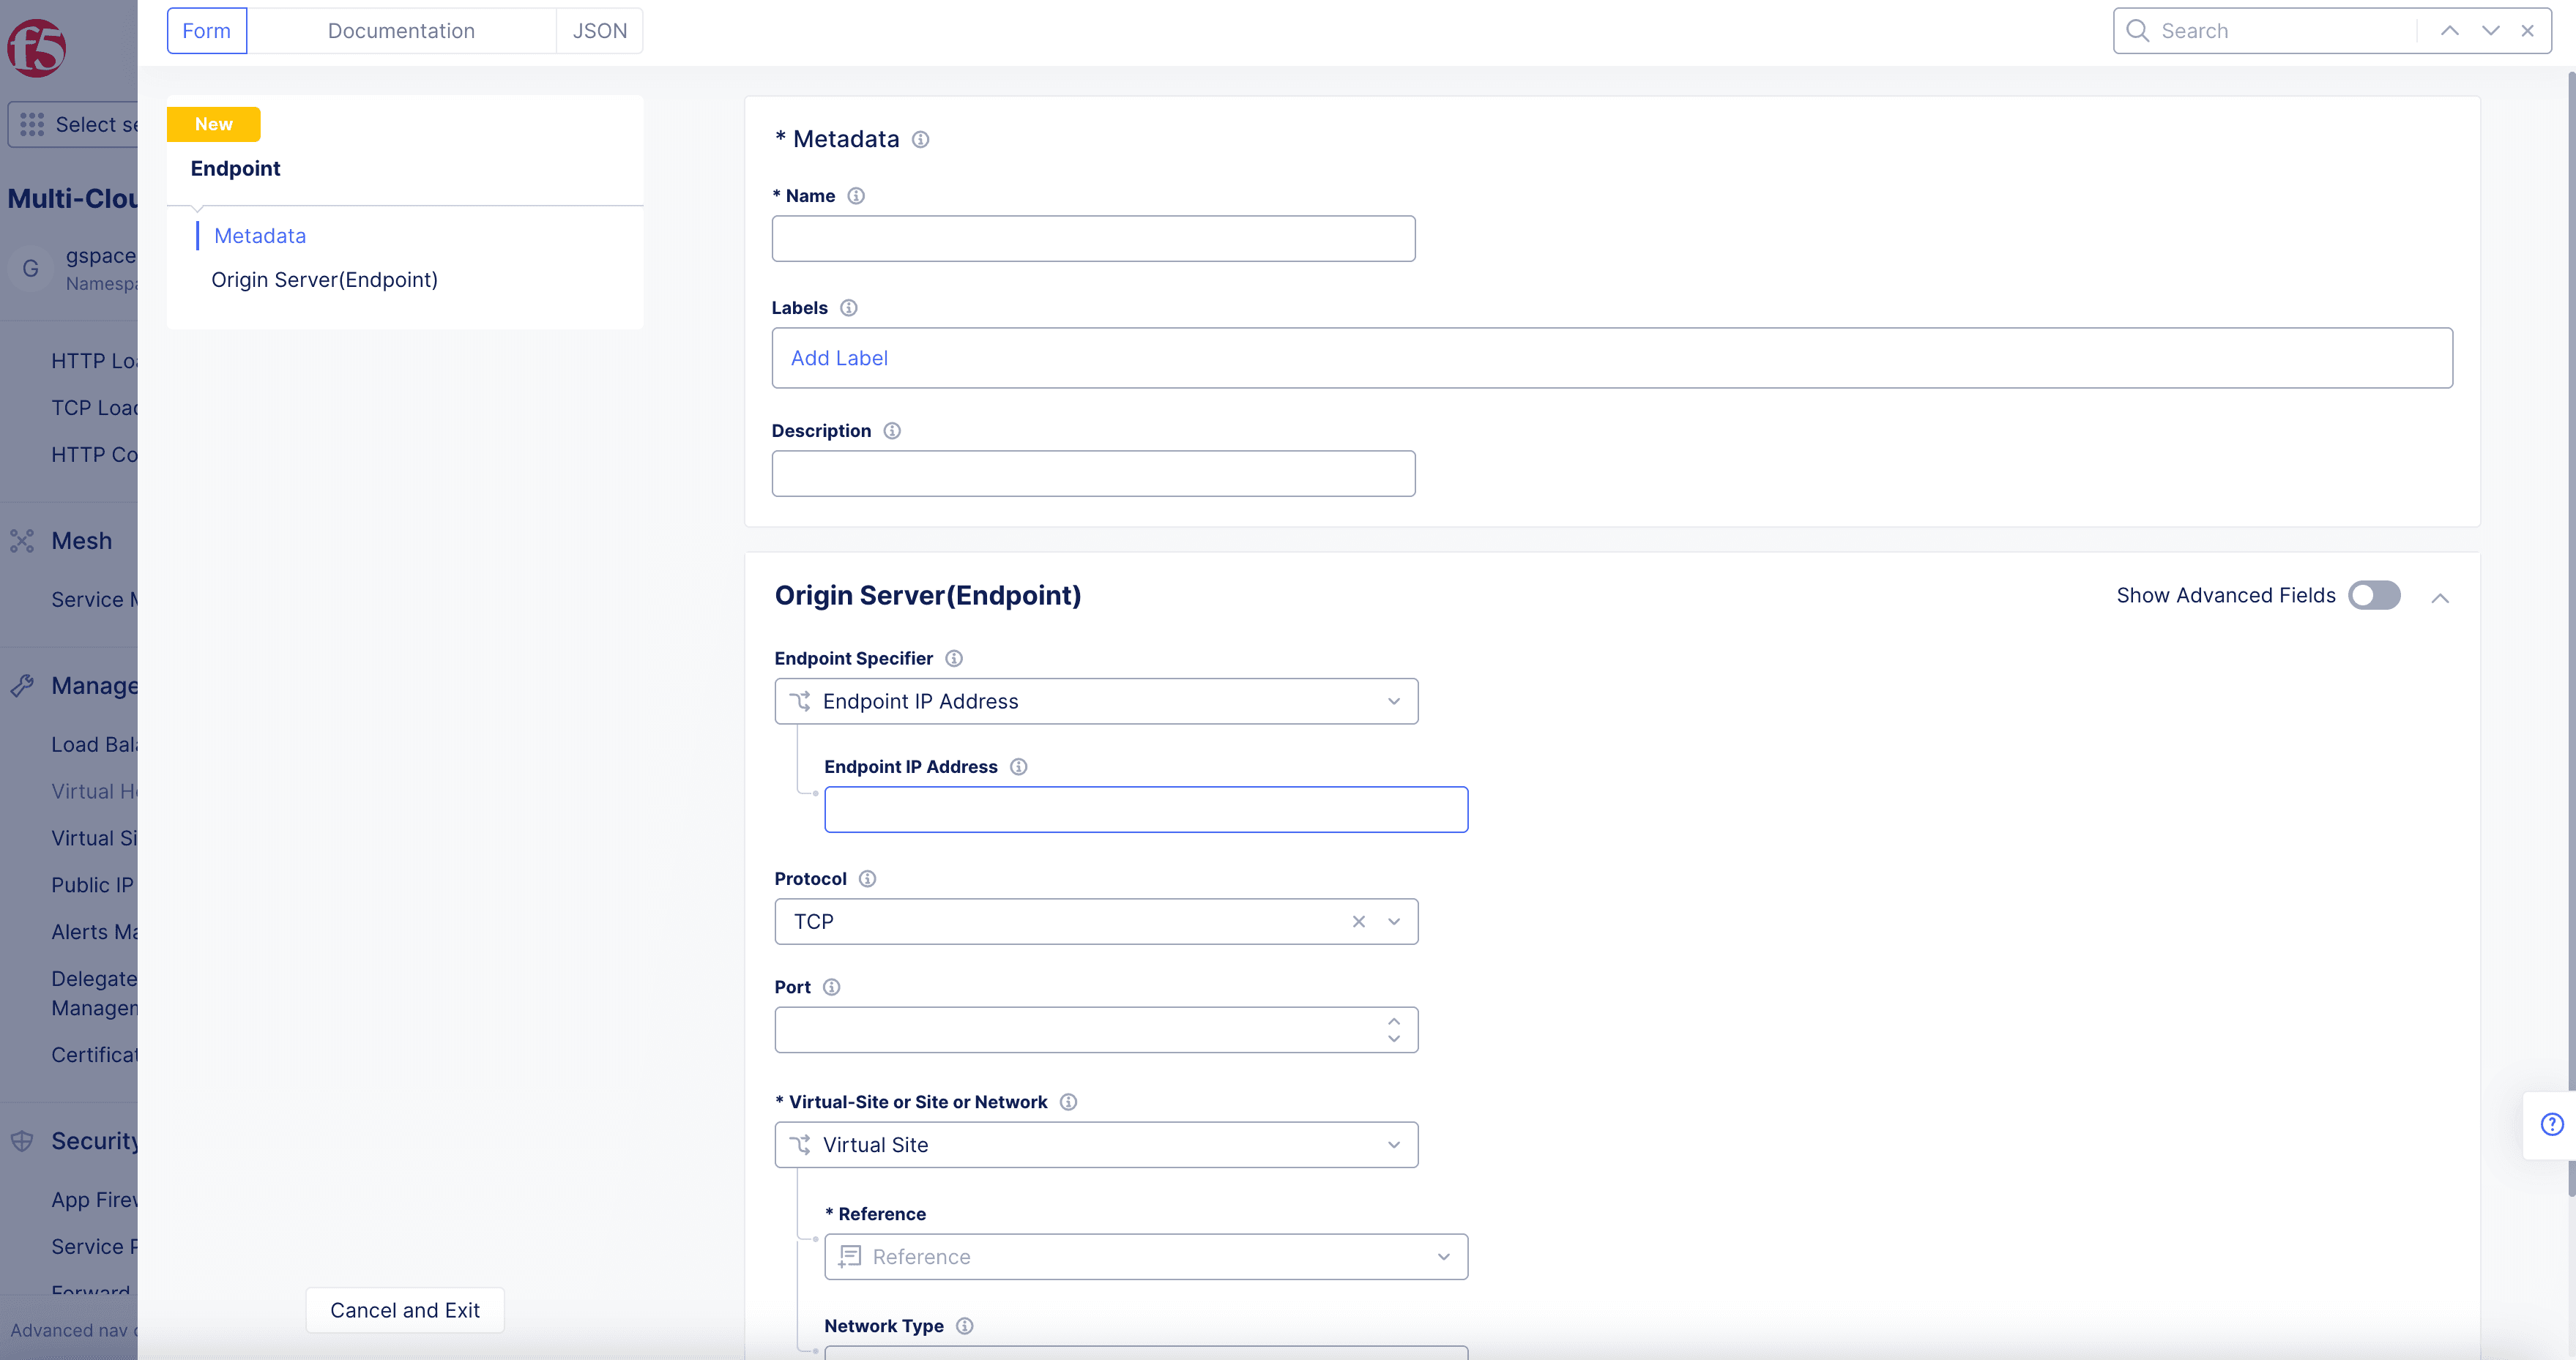Open the Select service grid icon
The height and width of the screenshot is (1360, 2576).
pos(32,125)
